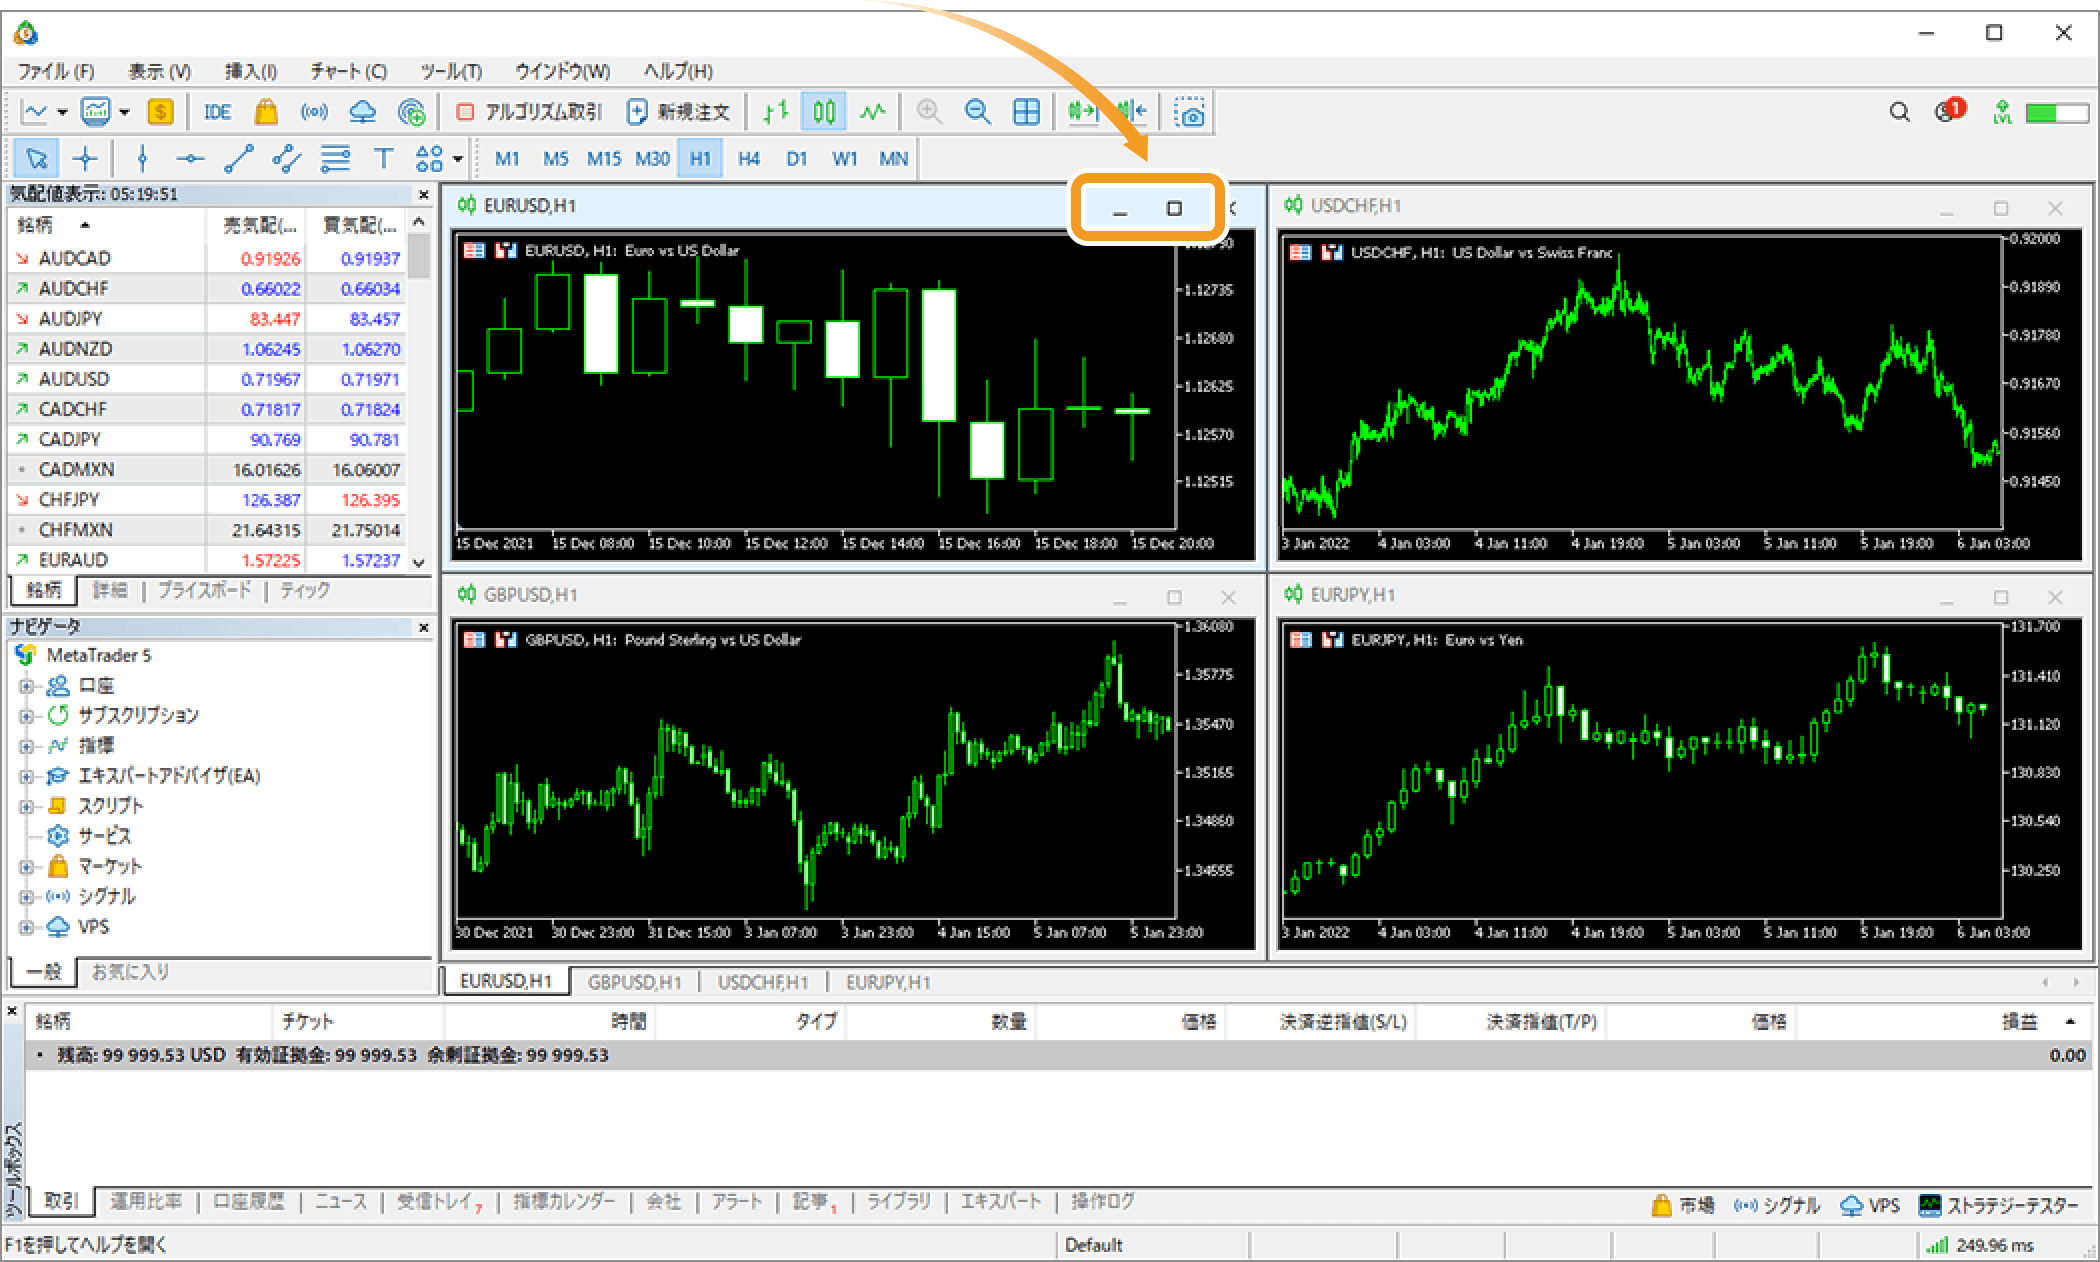Click the screenshot camera icon
This screenshot has width=2100, height=1262.
(x=1189, y=112)
